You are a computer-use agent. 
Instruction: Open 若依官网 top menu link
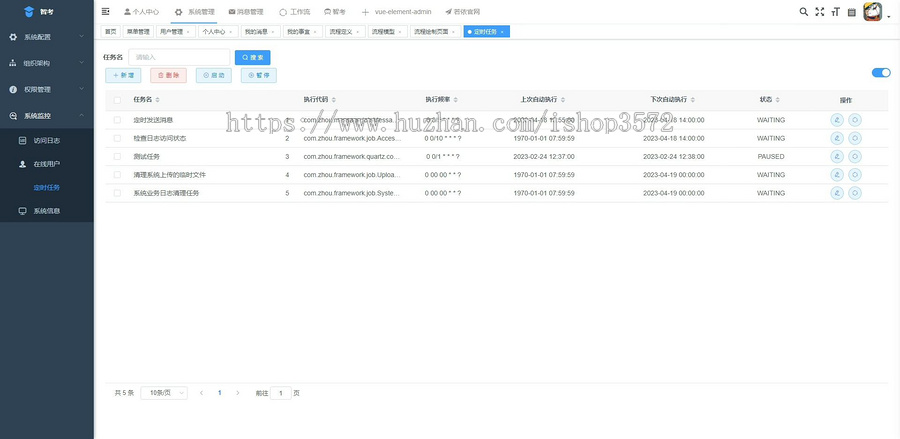(x=463, y=11)
